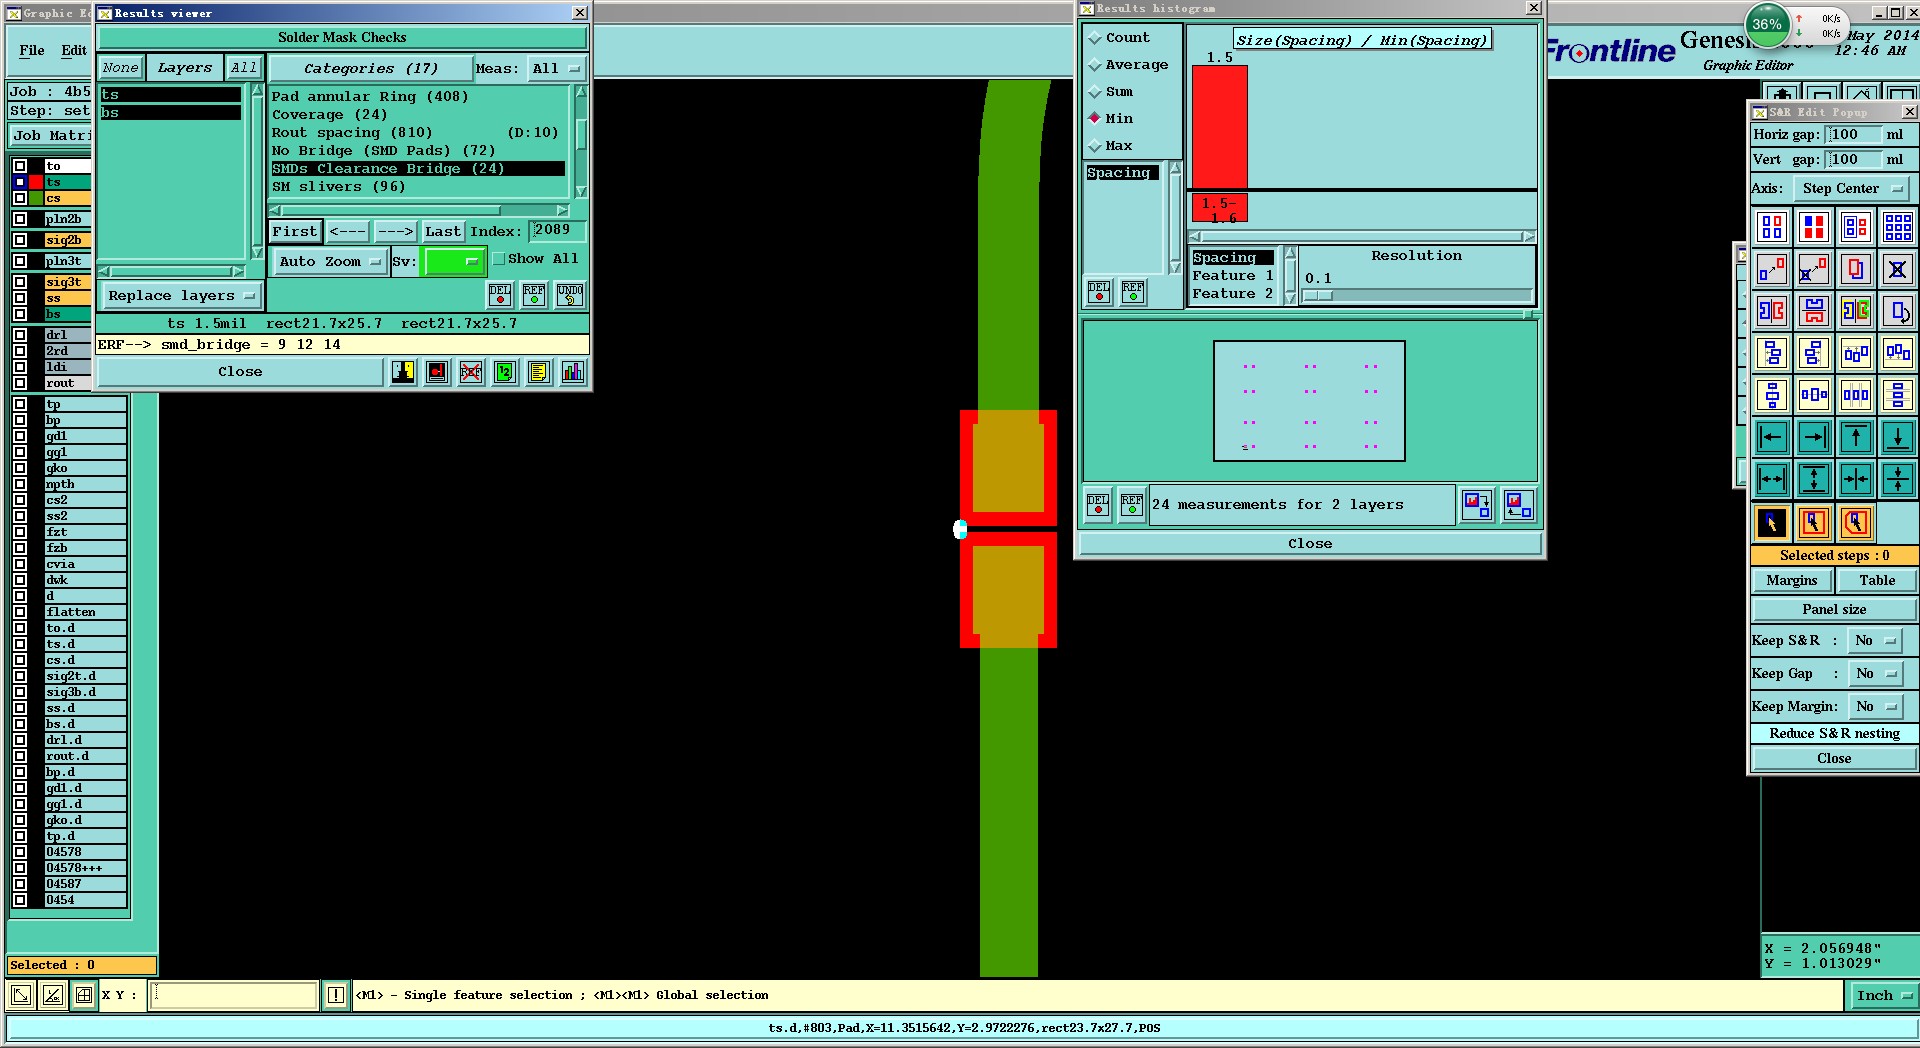Click the blue 3x3 grid step icon
The height and width of the screenshot is (1048, 1920).
click(x=1898, y=227)
